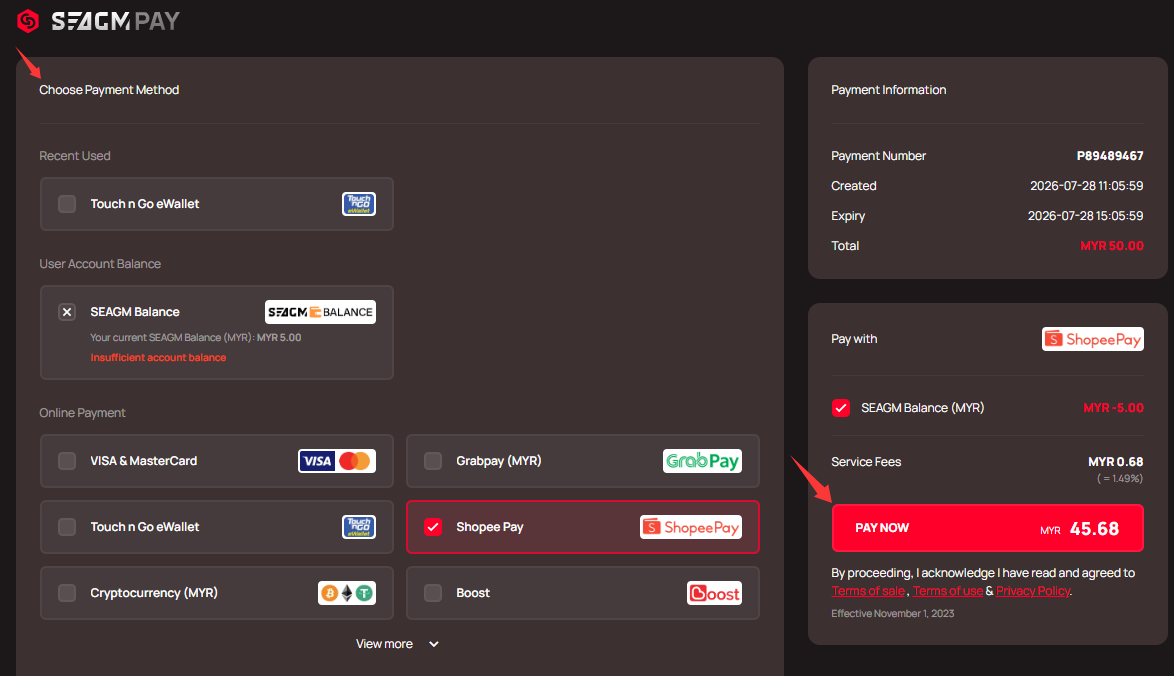The height and width of the screenshot is (676, 1174).
Task: Open the Privacy Policy link
Action: [x=1033, y=591]
